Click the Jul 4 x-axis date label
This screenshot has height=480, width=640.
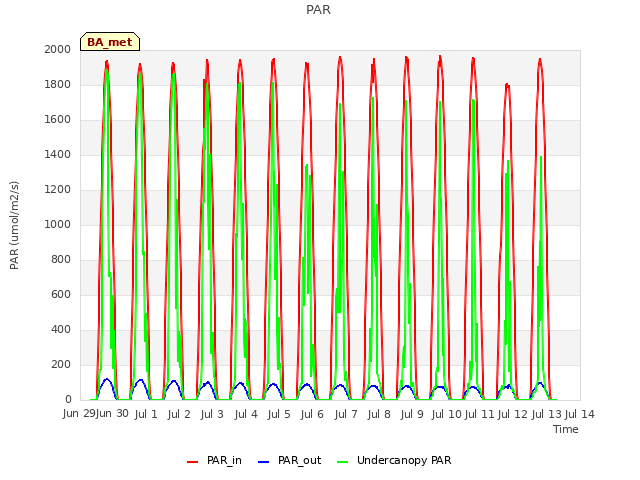tap(246, 414)
